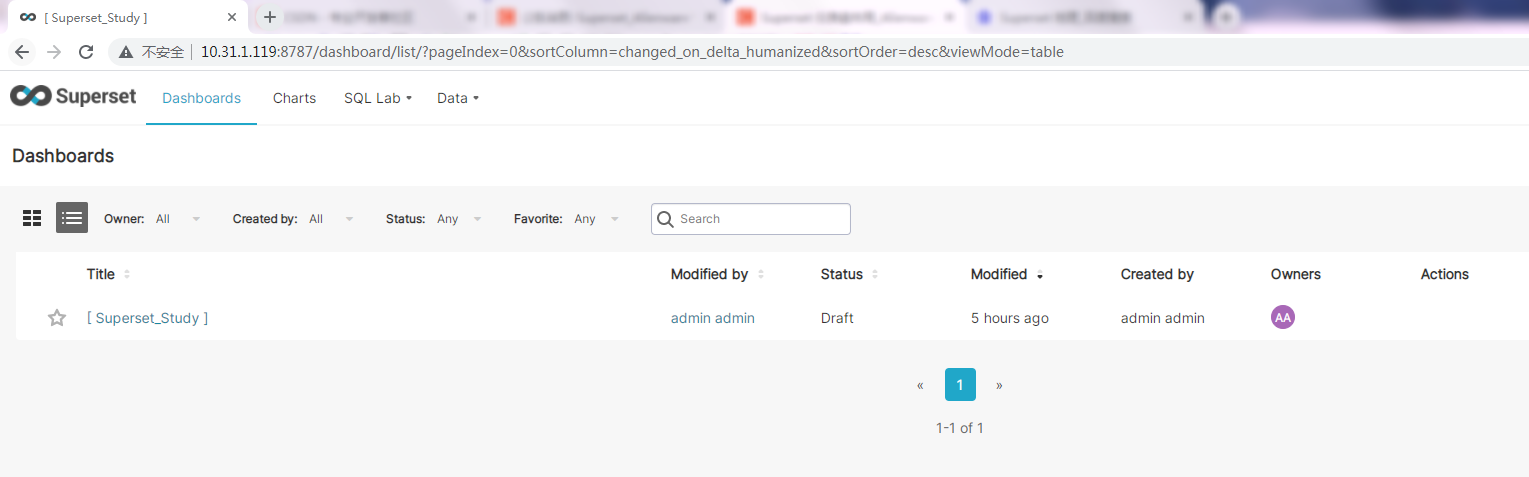This screenshot has width=1529, height=477.
Task: Open the Created by filter dropdown
Action: (331, 219)
